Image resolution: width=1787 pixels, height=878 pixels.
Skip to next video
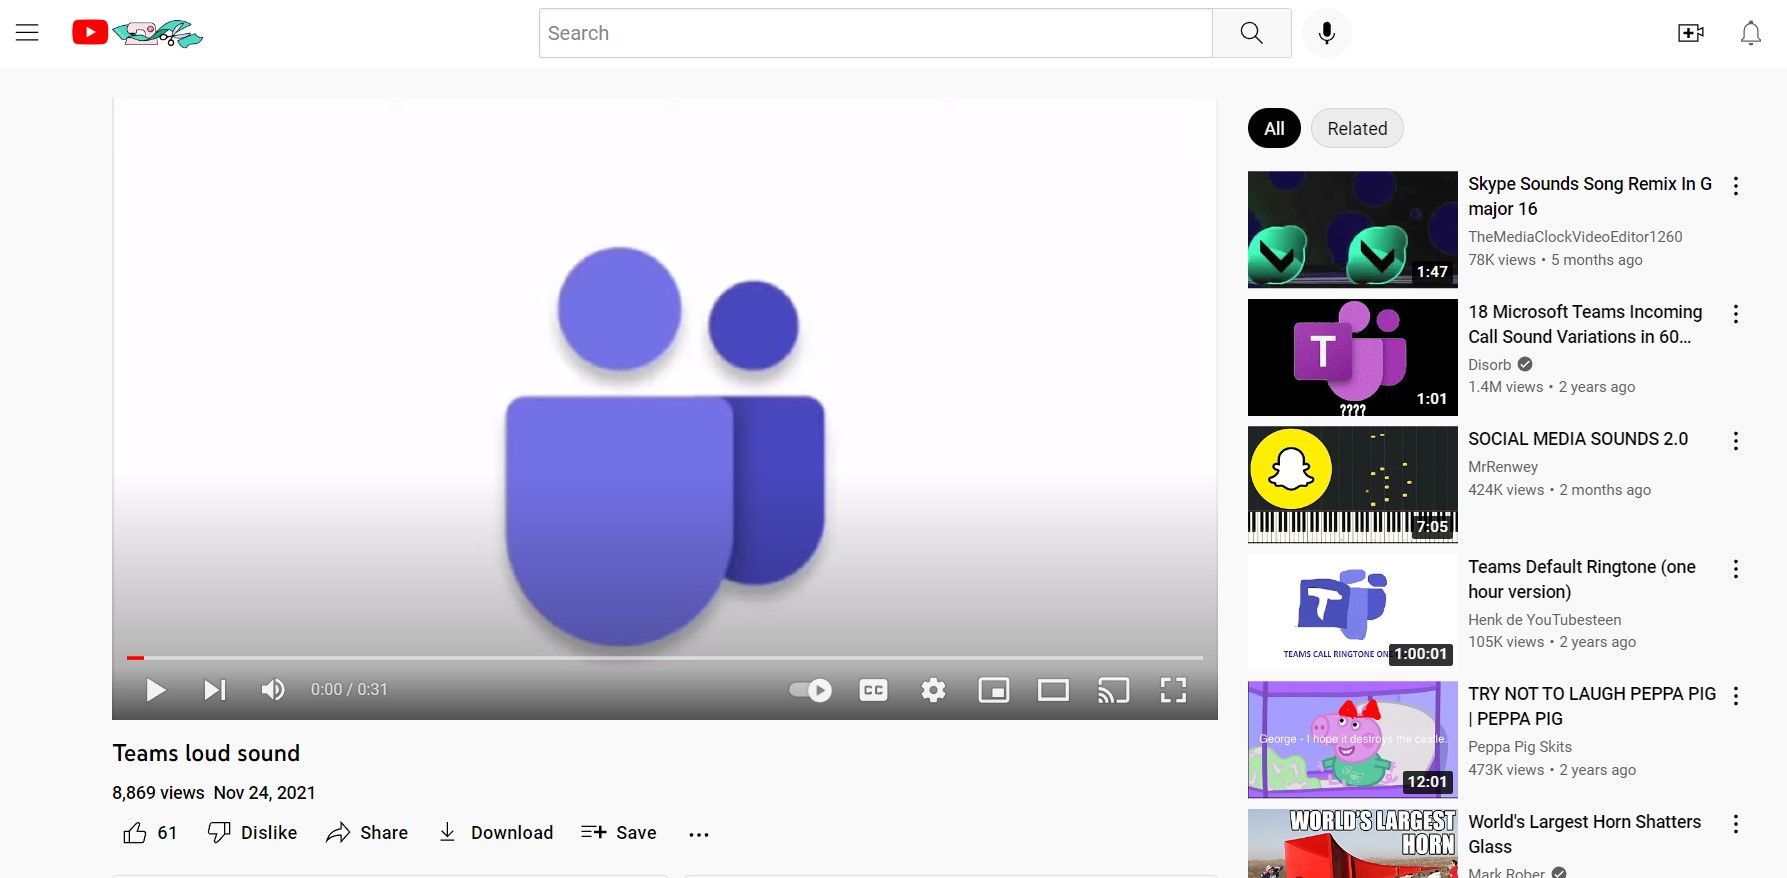click(x=215, y=690)
